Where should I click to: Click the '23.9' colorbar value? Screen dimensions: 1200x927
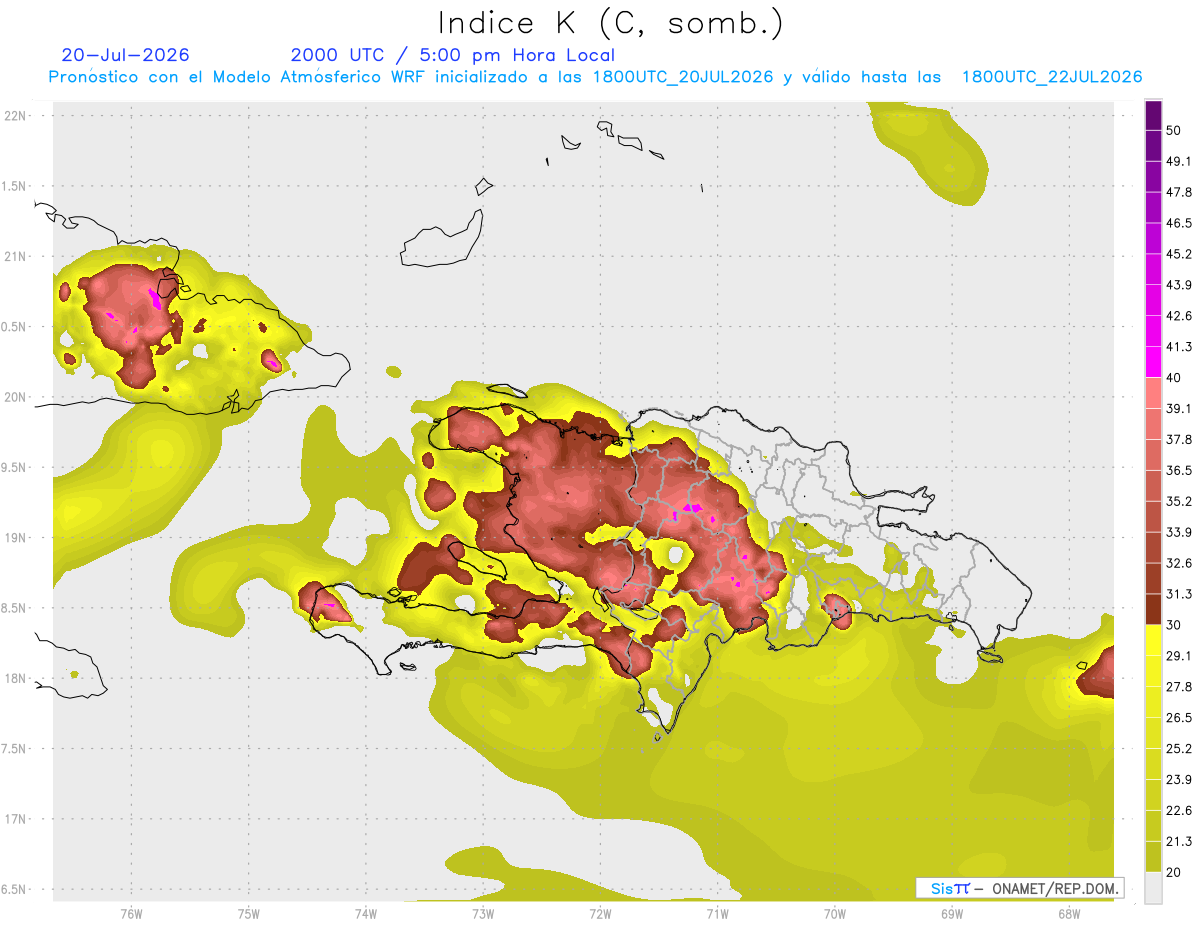click(1179, 780)
